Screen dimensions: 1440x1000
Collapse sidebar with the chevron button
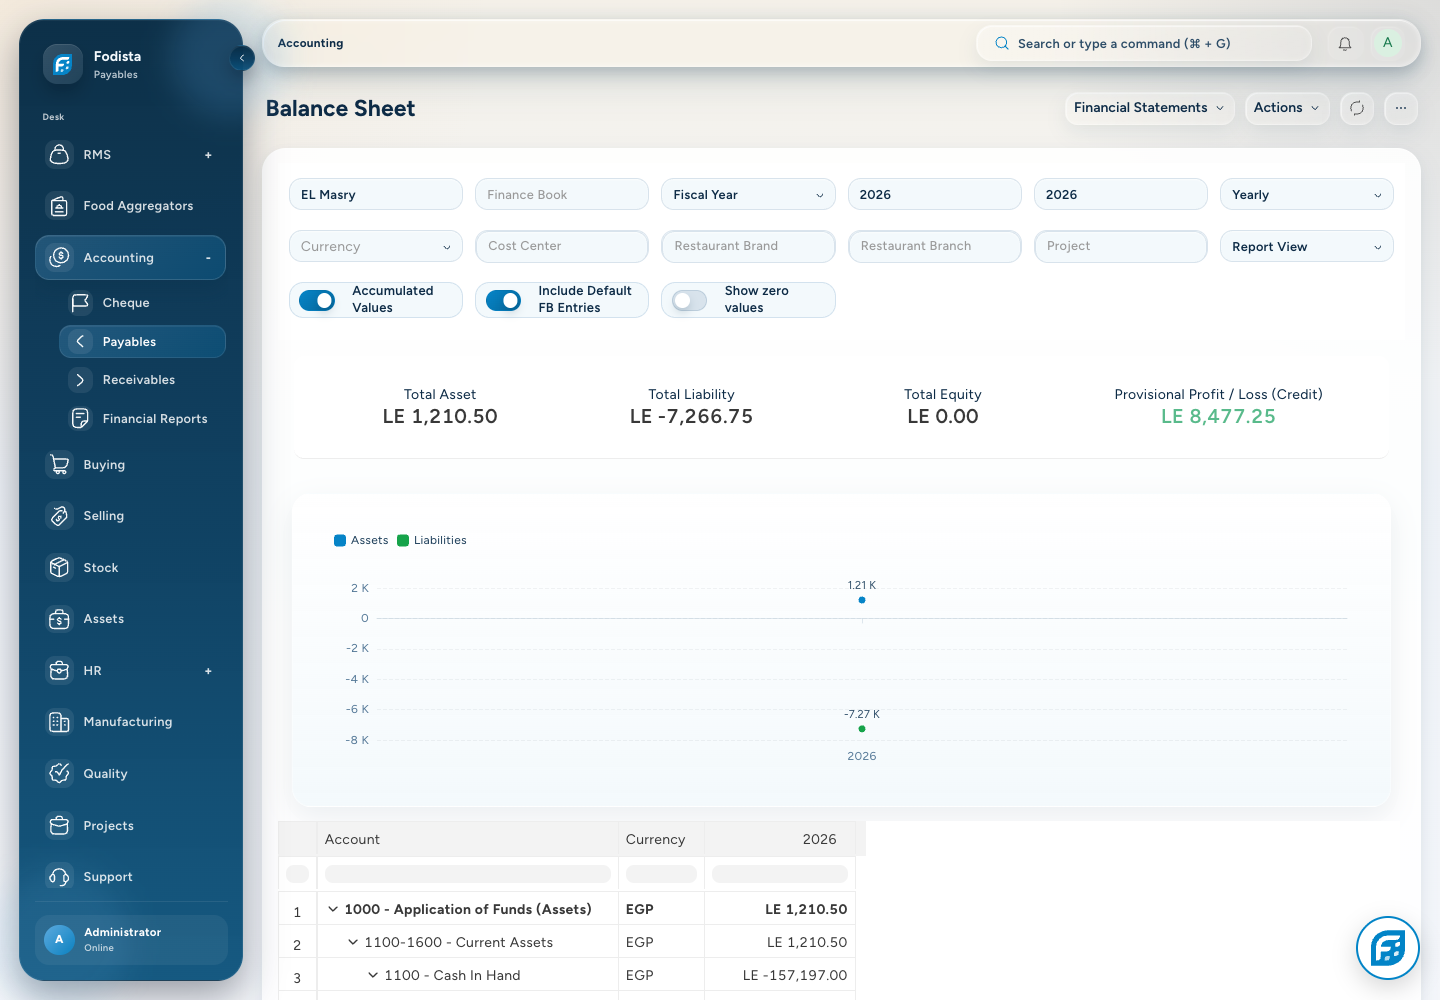[x=242, y=58]
